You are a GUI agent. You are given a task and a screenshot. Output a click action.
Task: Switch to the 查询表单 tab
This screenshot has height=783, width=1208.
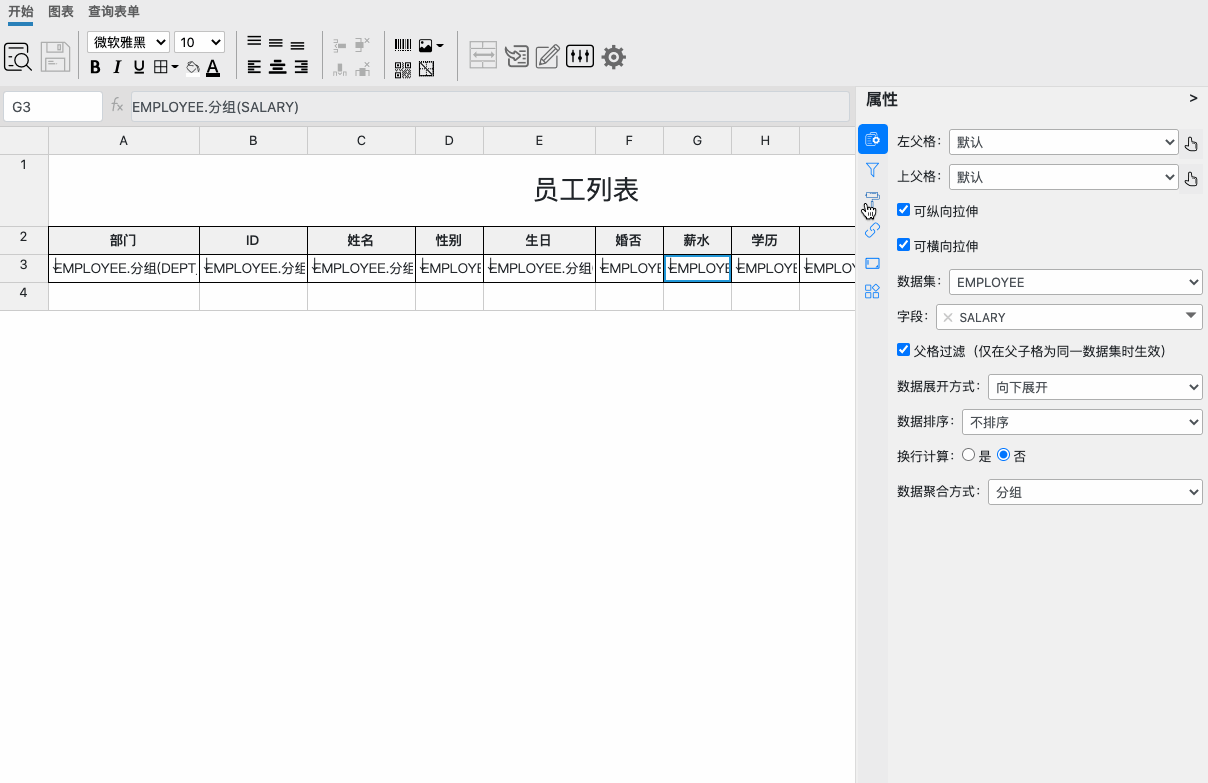tap(114, 12)
